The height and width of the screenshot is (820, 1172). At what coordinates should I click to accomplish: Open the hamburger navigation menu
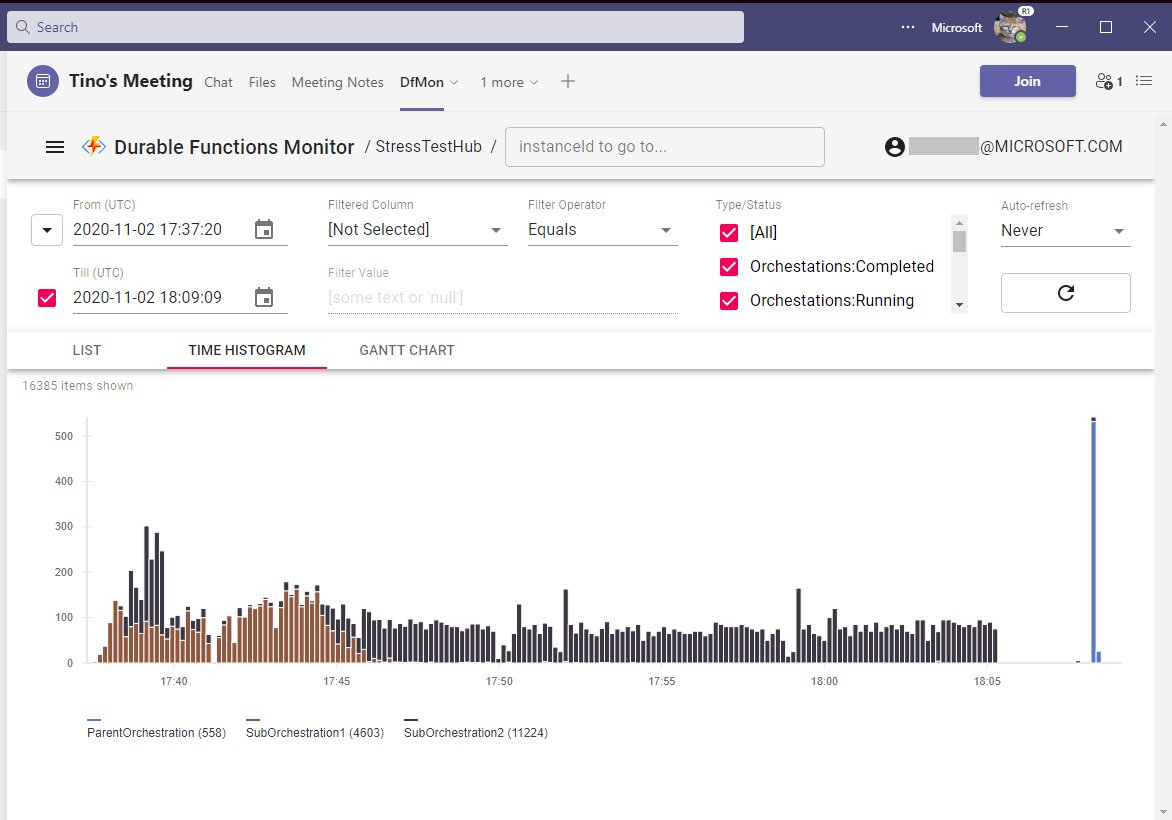click(x=55, y=147)
